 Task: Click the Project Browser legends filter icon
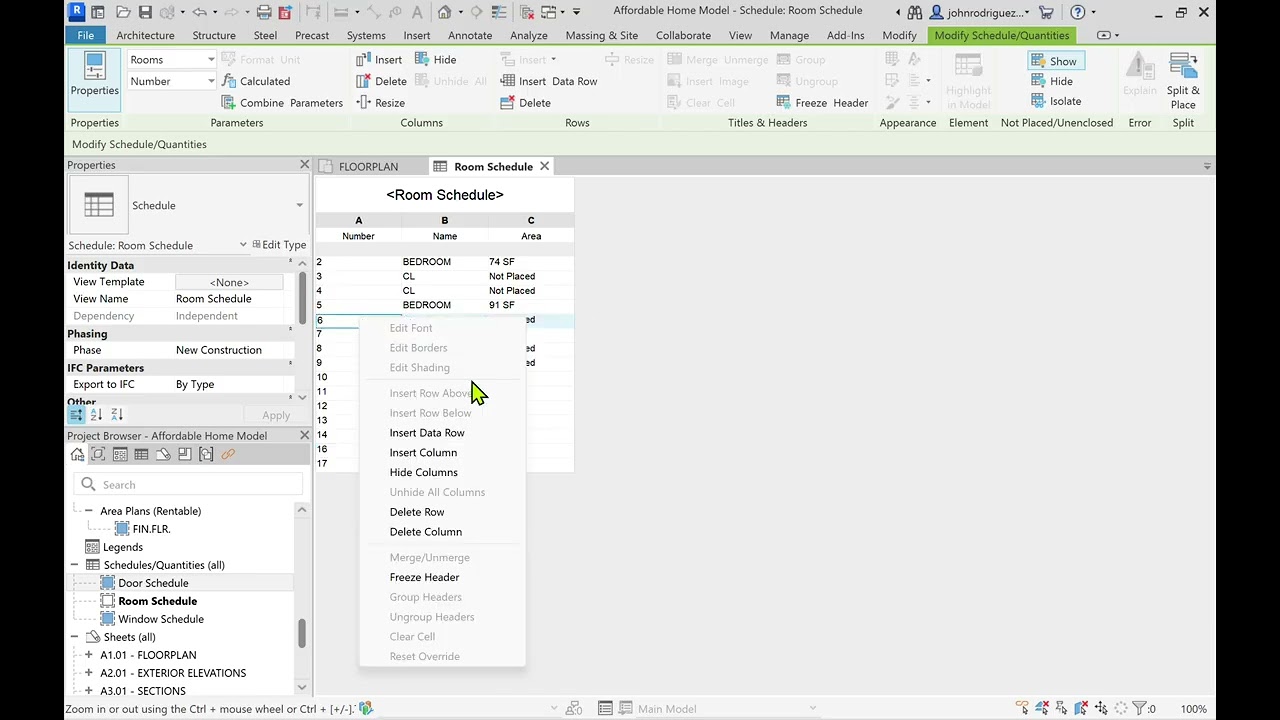tap(120, 454)
